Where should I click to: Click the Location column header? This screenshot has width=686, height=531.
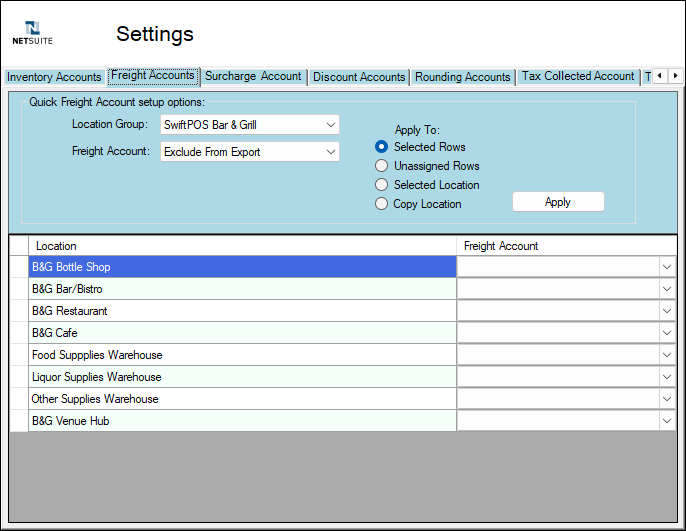point(242,246)
